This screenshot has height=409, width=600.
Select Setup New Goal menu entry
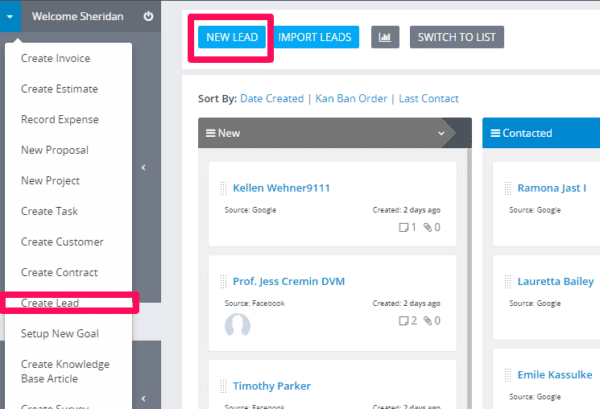coord(60,333)
